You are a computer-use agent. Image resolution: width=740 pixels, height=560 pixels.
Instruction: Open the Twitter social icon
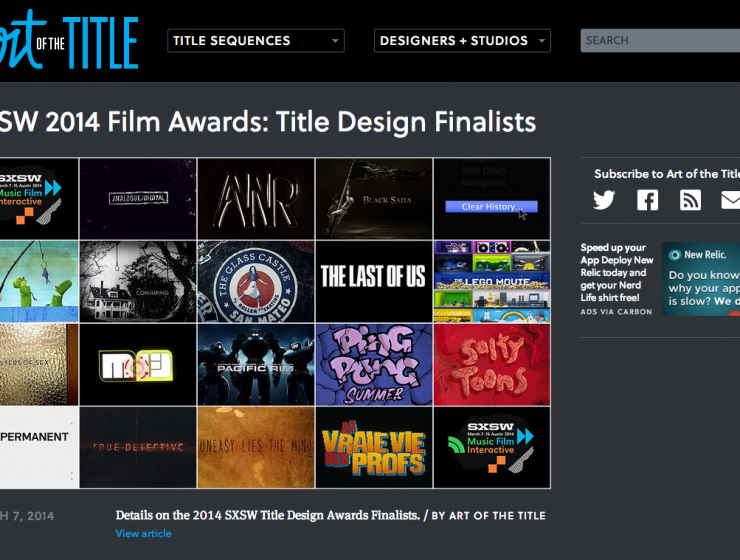[x=604, y=200]
